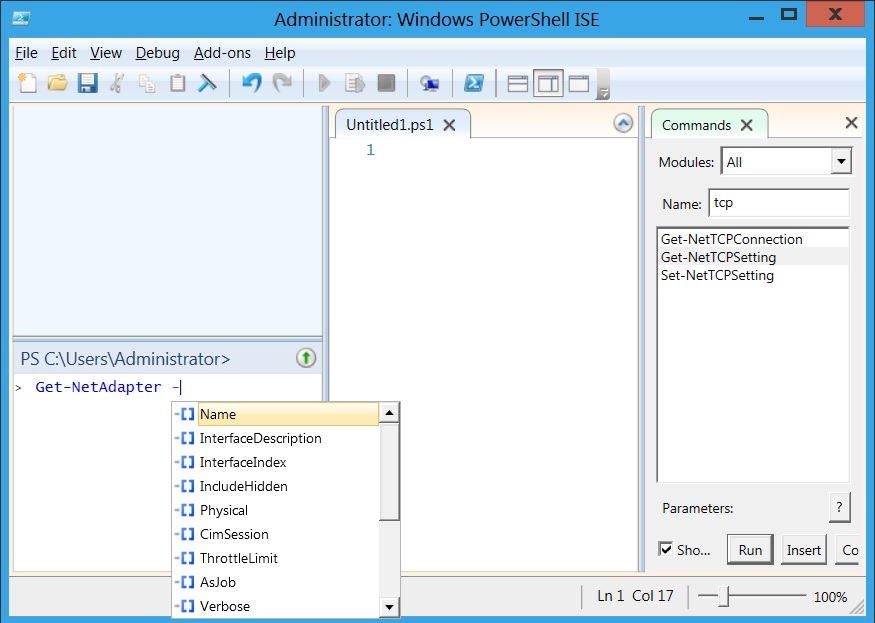Launch PowerShell.exe from the toolbar icon

click(x=476, y=84)
